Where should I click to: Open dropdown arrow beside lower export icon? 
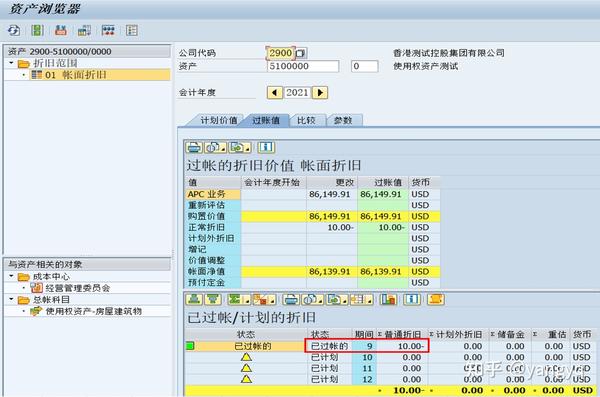click(x=345, y=301)
